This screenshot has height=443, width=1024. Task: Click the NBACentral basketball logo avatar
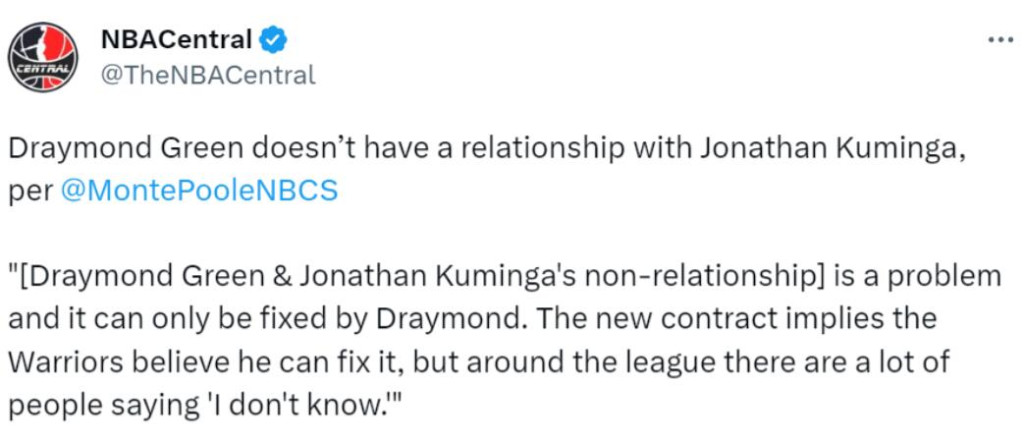coord(43,57)
